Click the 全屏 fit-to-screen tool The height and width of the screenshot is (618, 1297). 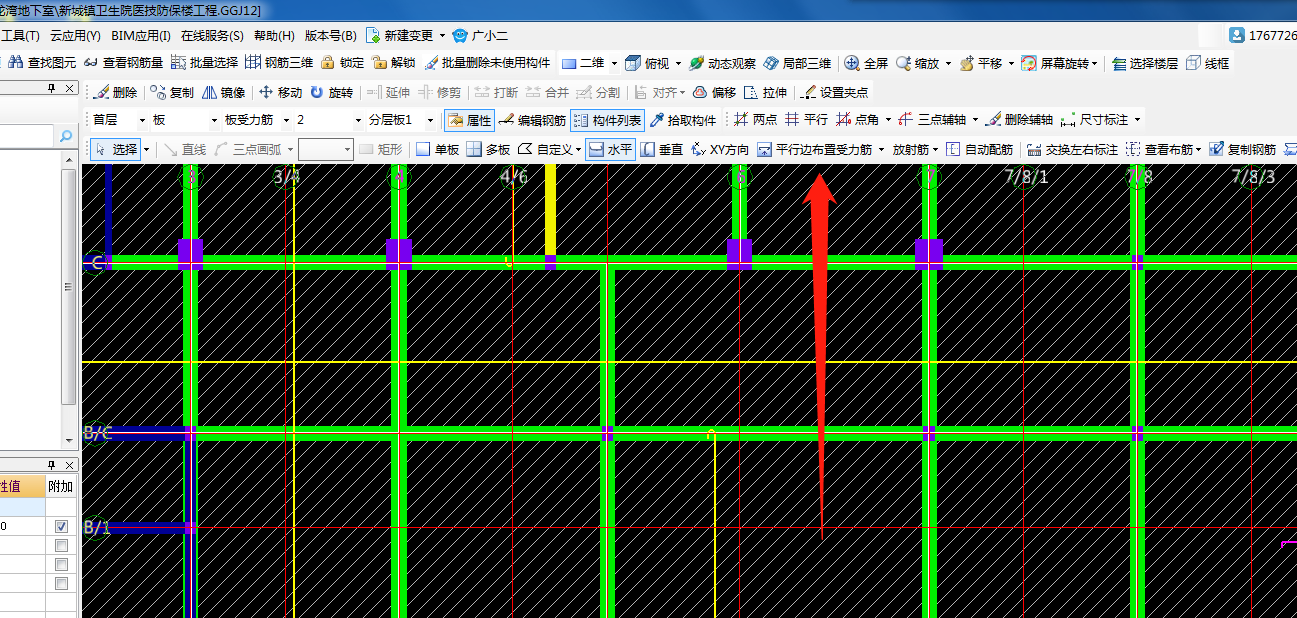click(866, 63)
